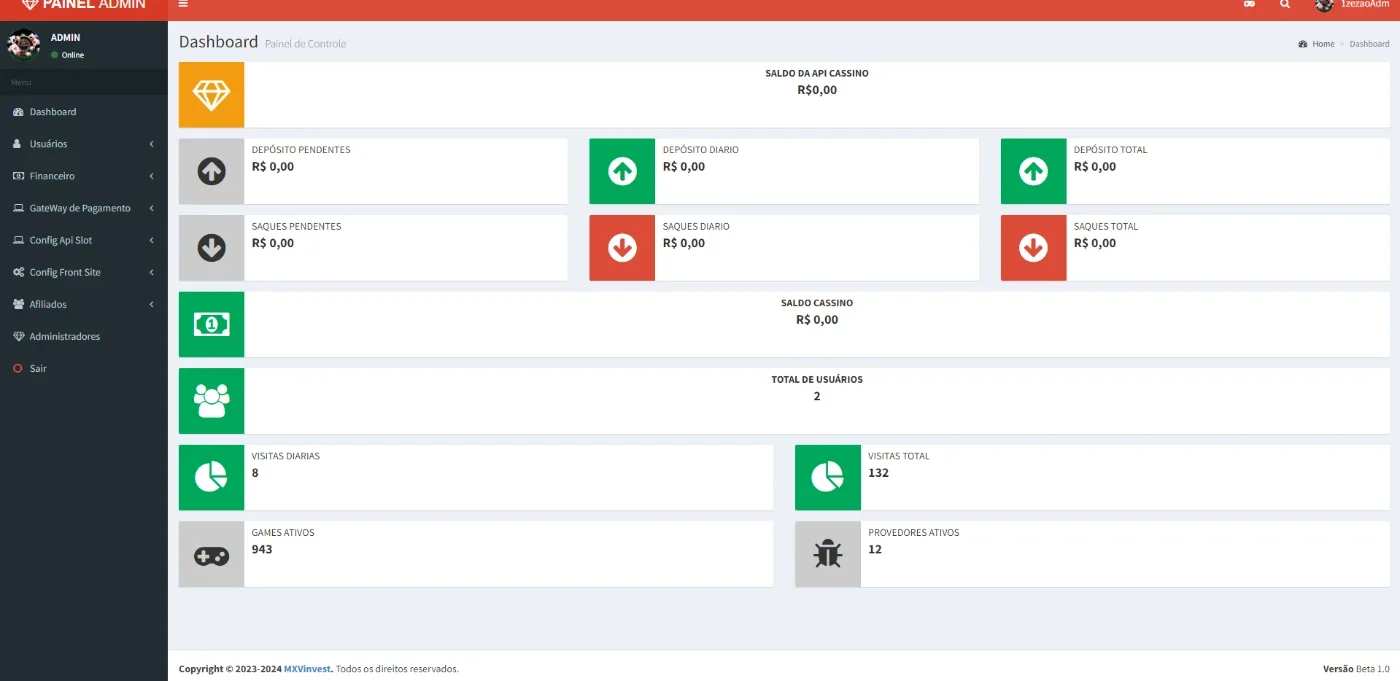The width and height of the screenshot is (1400, 681).
Task: Click the Usuários person icon in sidebar
Action: point(17,144)
